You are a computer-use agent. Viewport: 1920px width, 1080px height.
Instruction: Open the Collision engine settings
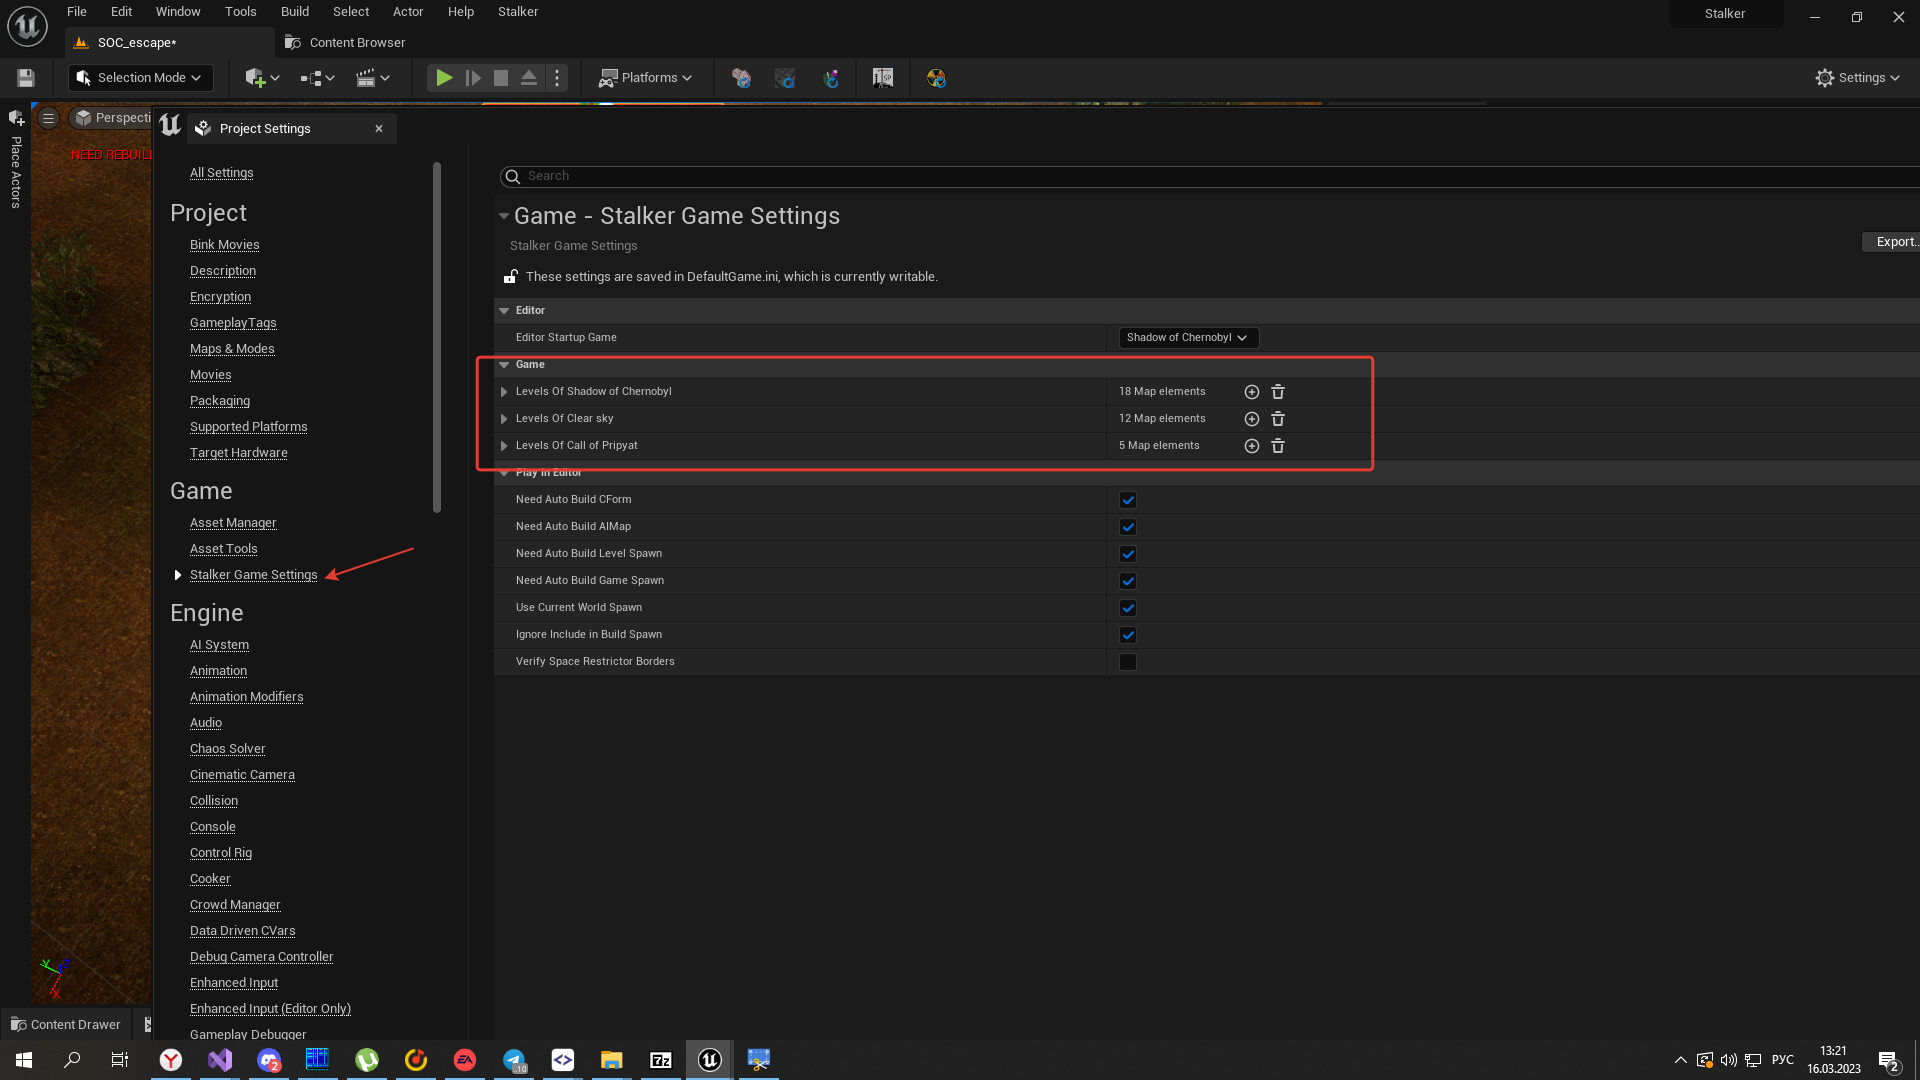pos(214,801)
